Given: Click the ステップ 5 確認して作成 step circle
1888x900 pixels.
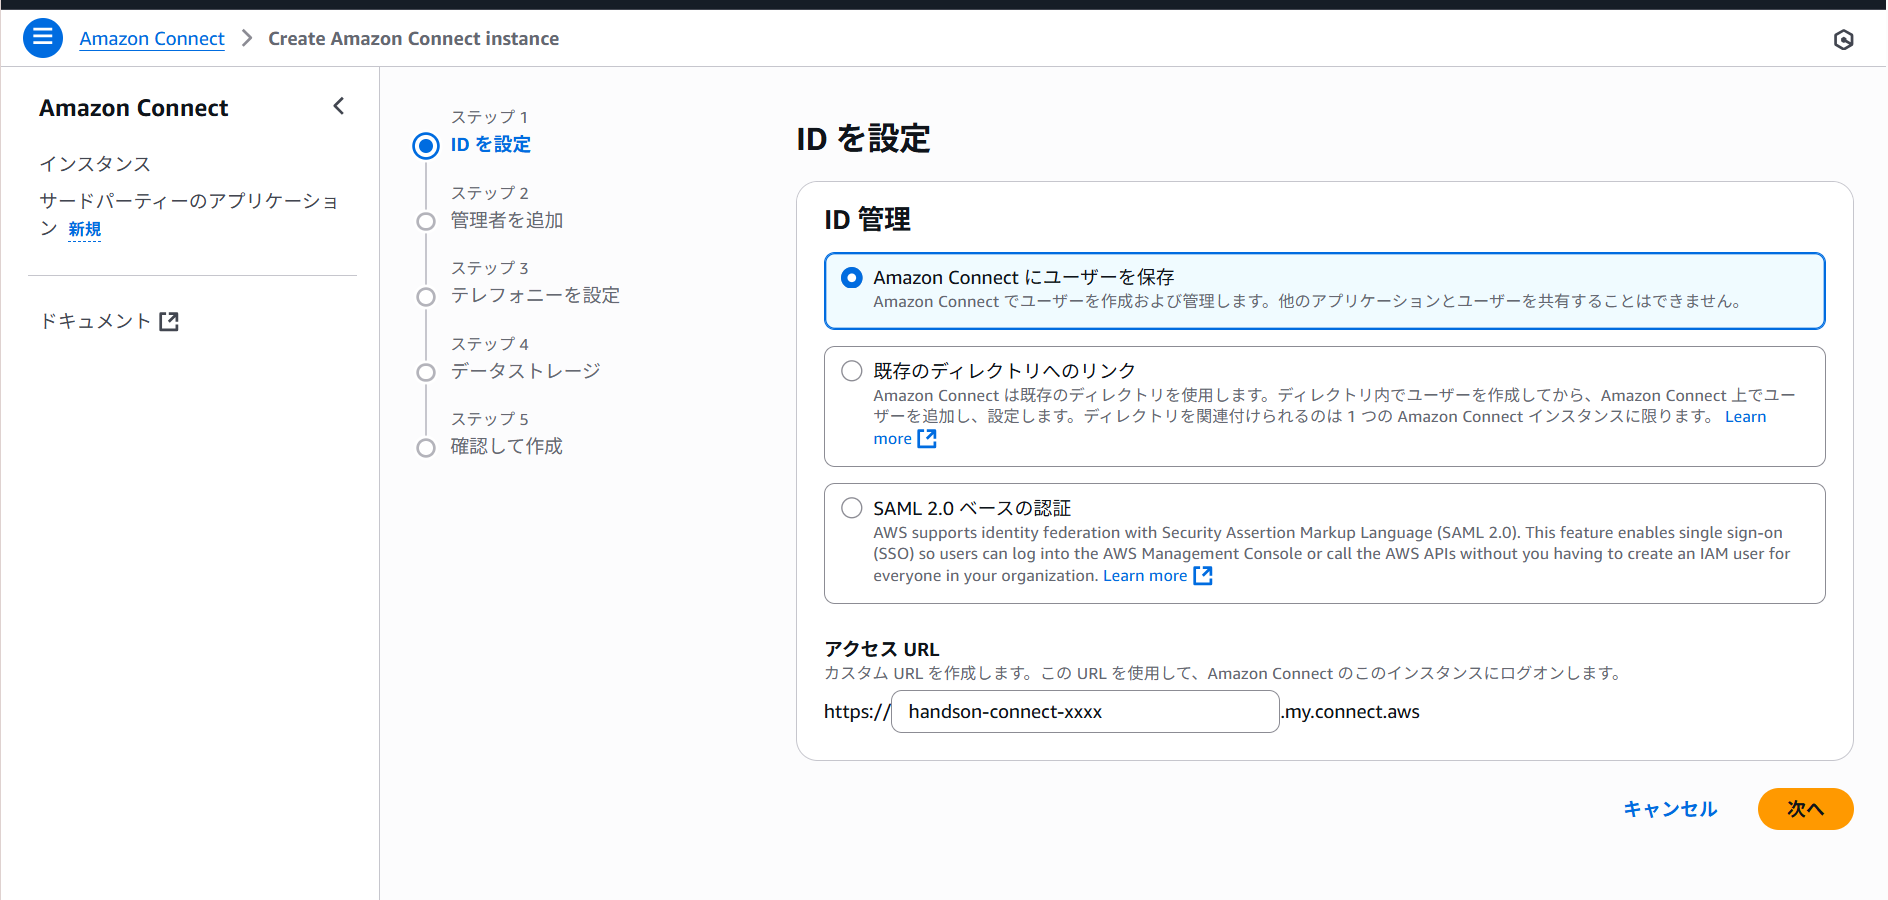Looking at the screenshot, I should 426,447.
